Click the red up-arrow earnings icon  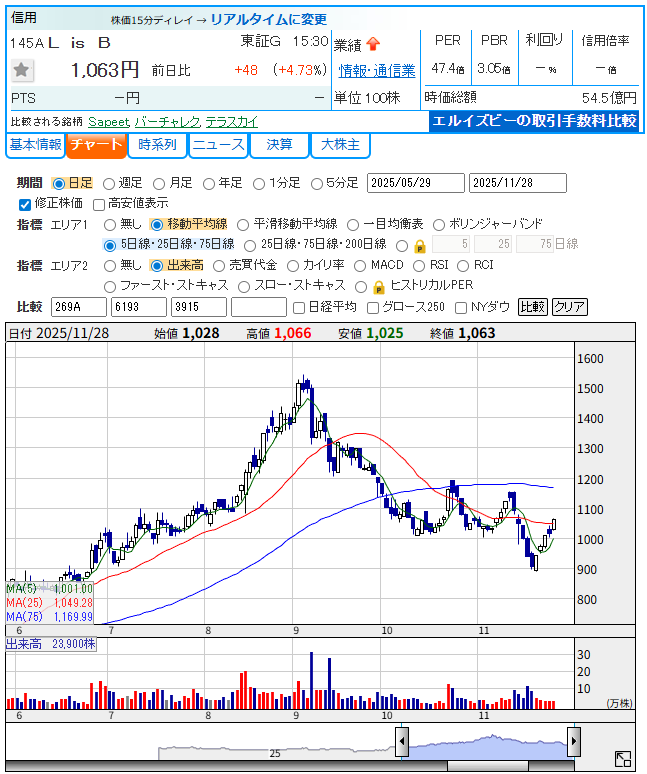[373, 44]
